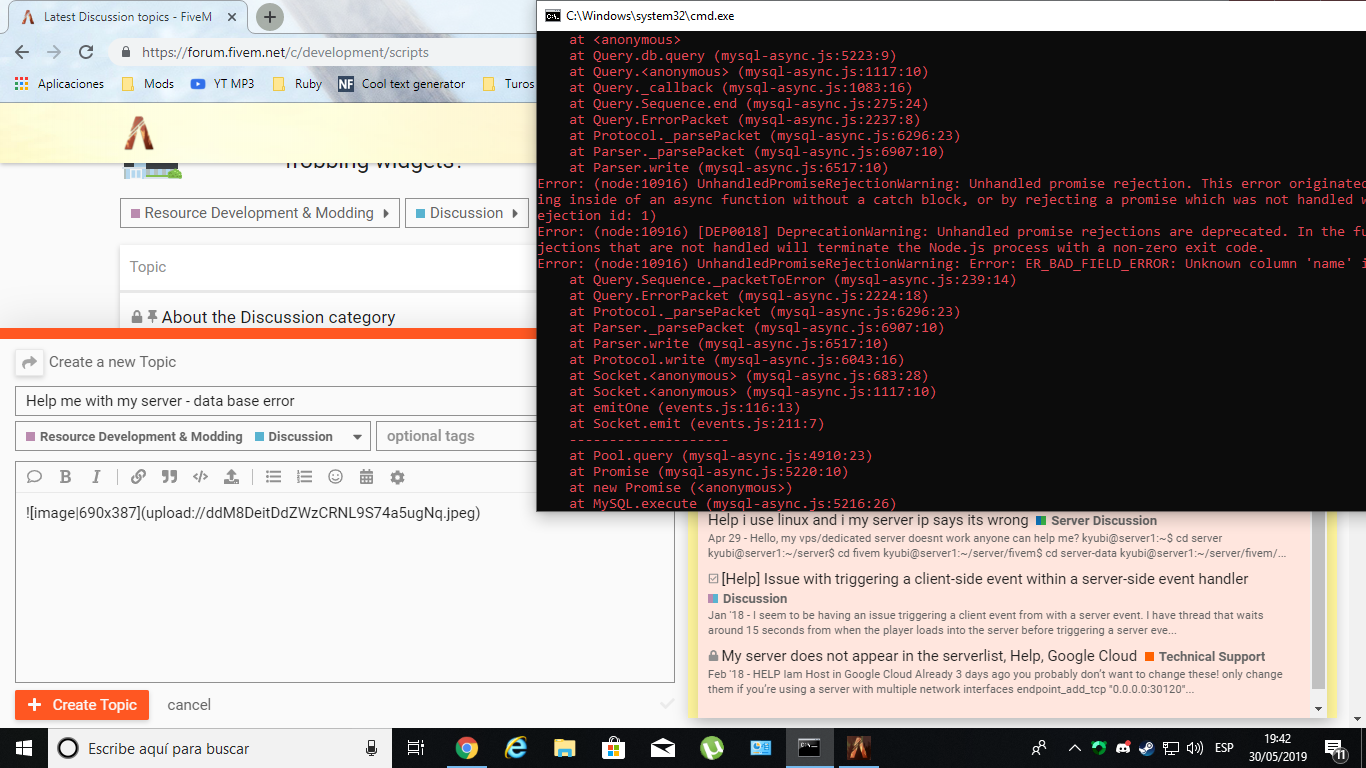Image resolution: width=1366 pixels, height=768 pixels.
Task: Go back in Chrome browser
Action: pos(22,52)
